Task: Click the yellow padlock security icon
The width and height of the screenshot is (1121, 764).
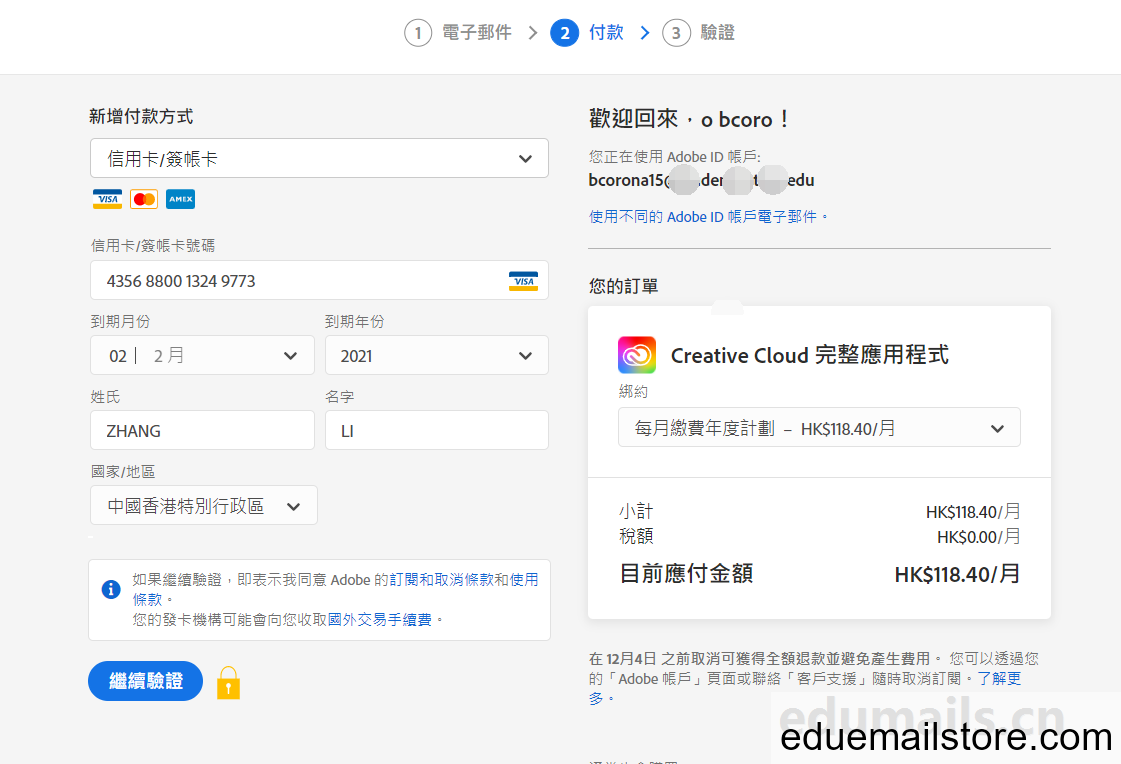Action: 228,683
